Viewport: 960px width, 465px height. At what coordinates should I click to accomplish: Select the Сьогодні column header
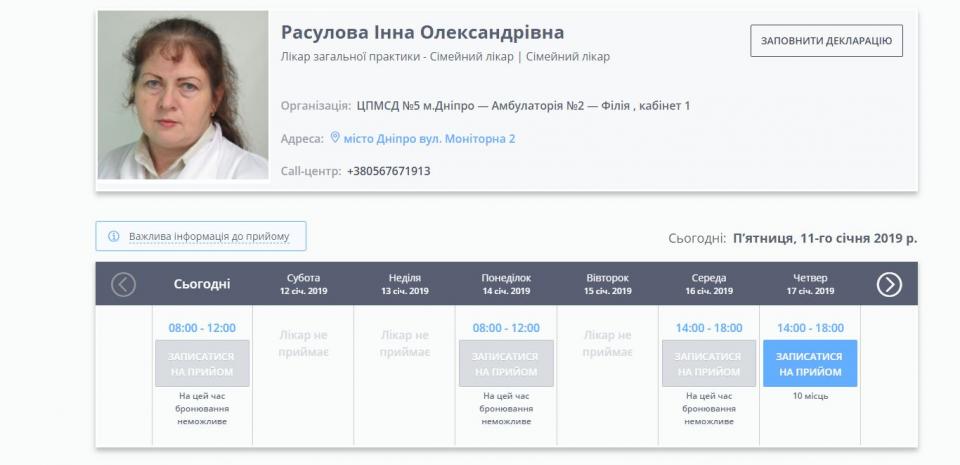[202, 284]
